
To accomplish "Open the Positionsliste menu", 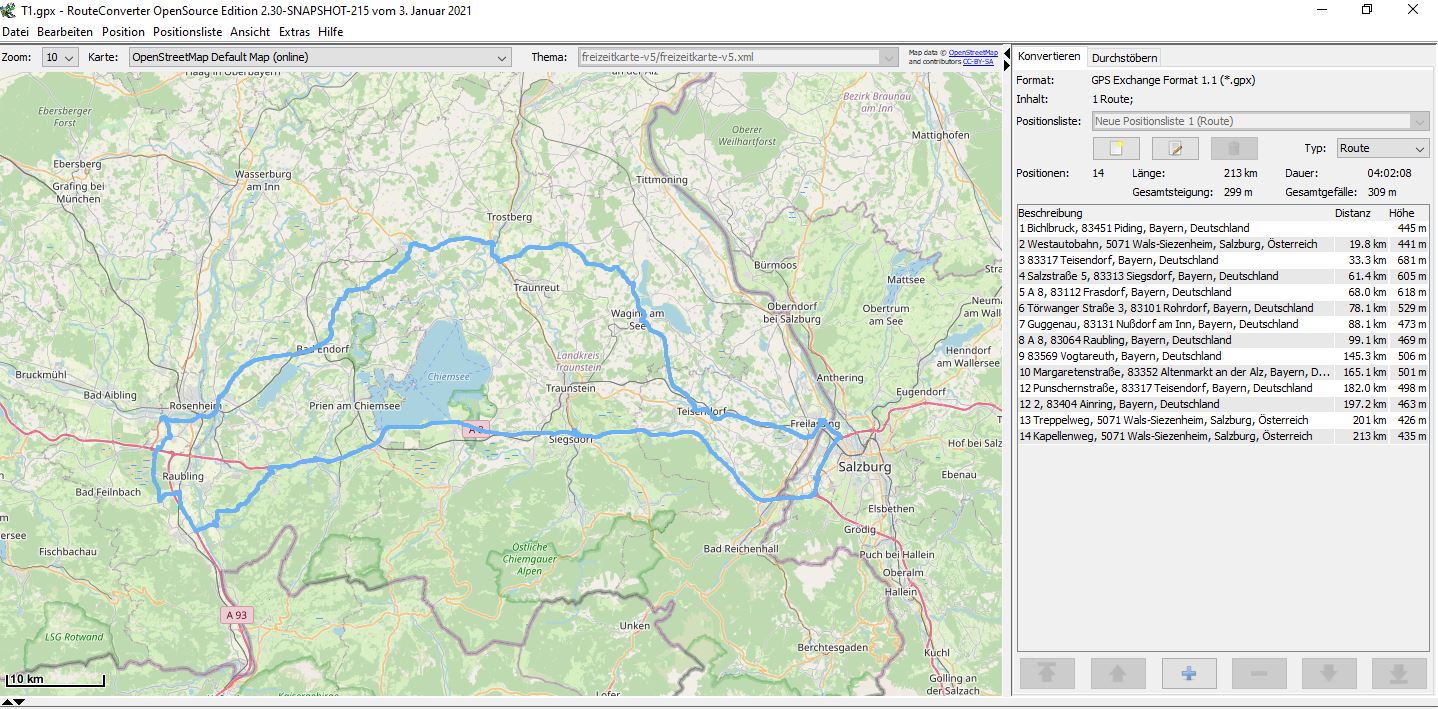I will click(x=187, y=32).
